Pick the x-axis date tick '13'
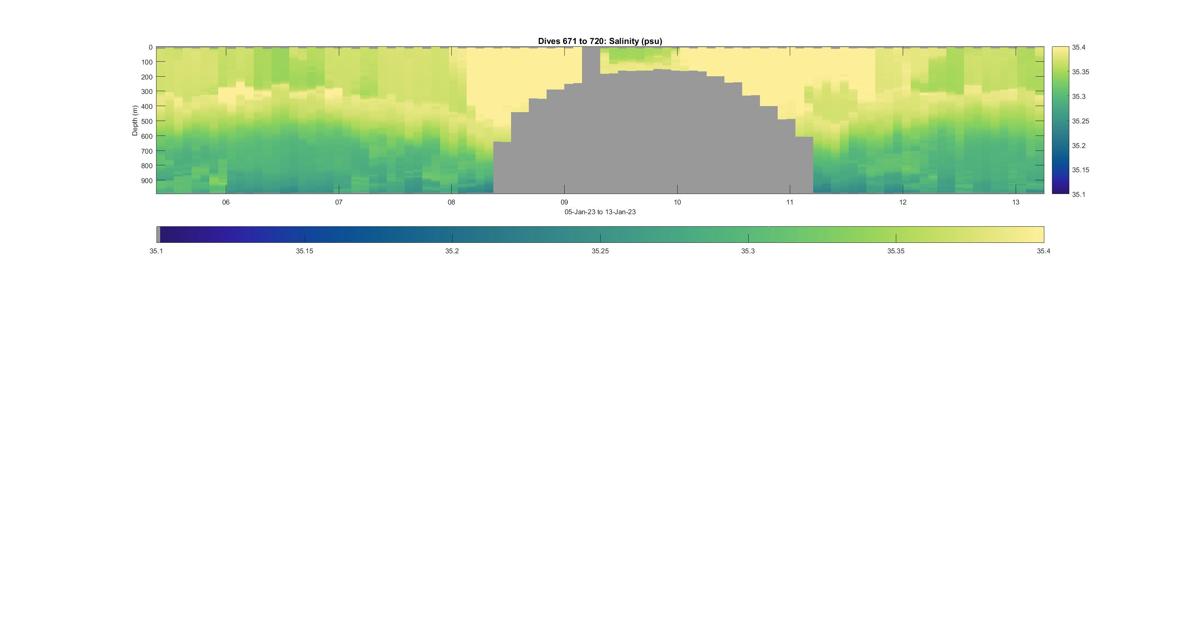This screenshot has height=622, width=1200. pyautogui.click(x=1016, y=202)
